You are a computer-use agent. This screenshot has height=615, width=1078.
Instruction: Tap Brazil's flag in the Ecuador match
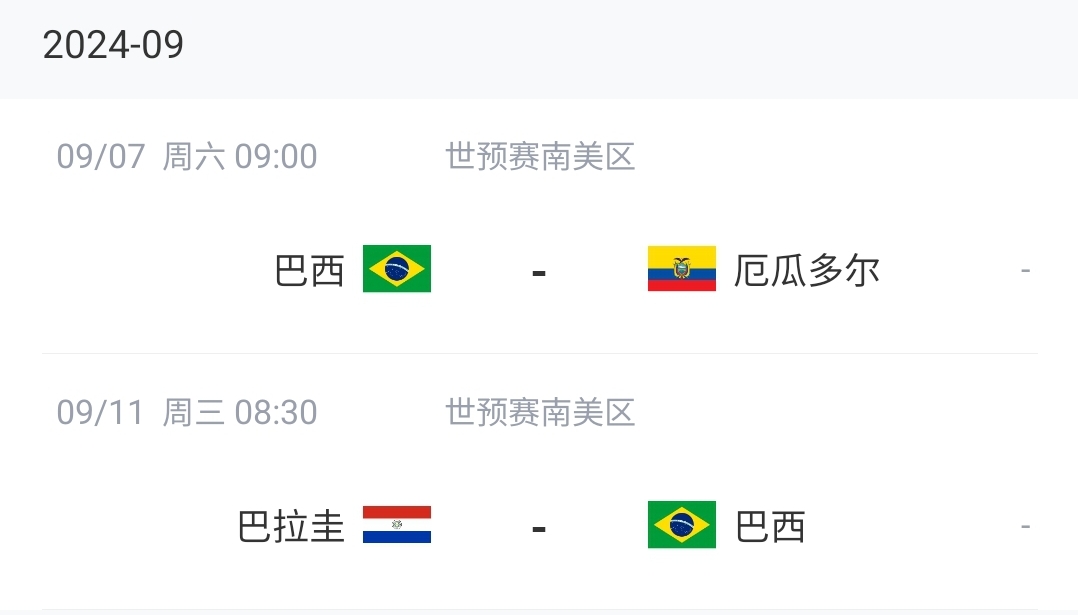[x=397, y=269]
